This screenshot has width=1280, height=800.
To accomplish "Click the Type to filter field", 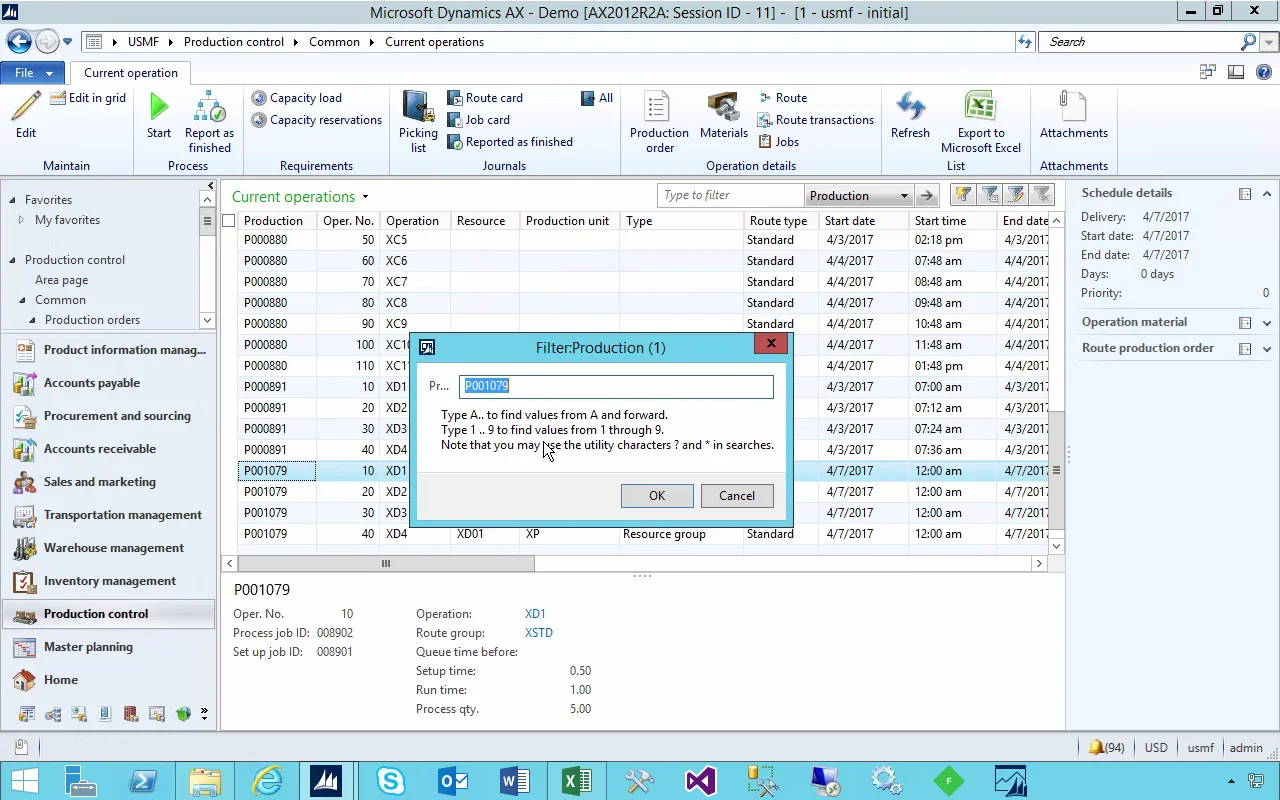I will pyautogui.click(x=730, y=195).
